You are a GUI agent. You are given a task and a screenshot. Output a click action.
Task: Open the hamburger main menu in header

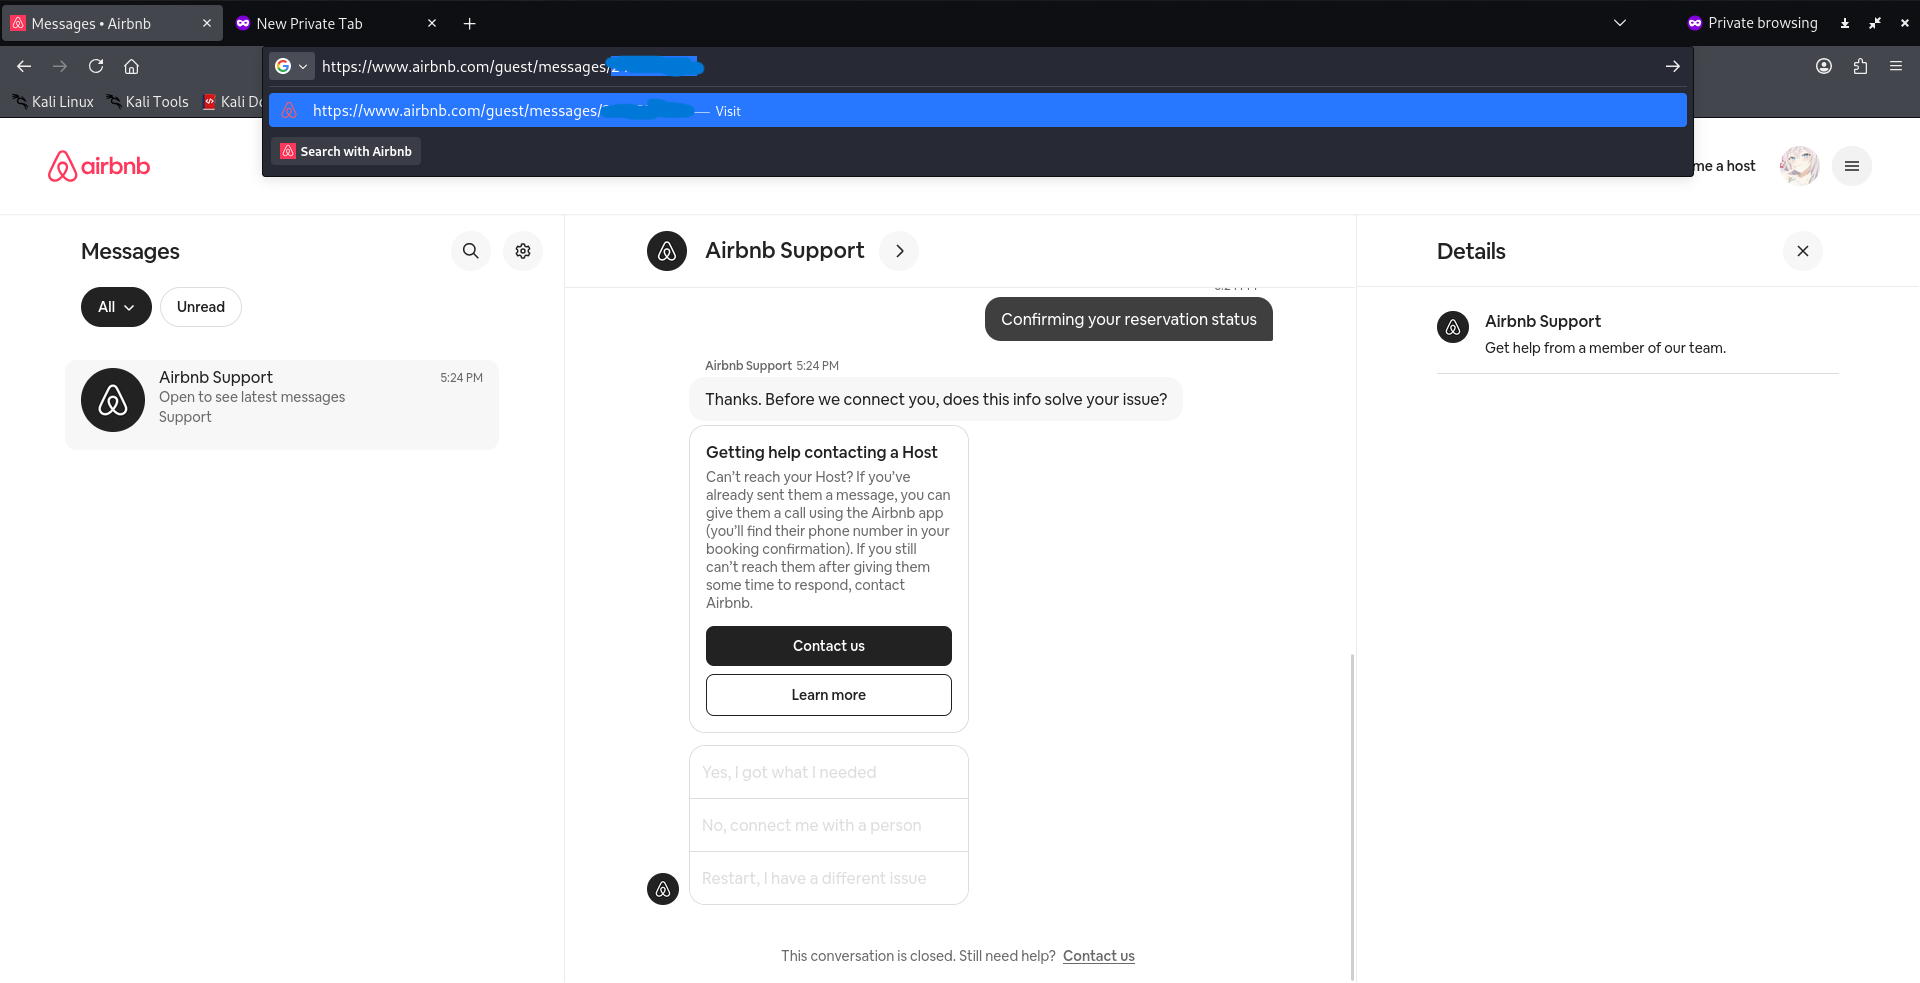[1851, 166]
